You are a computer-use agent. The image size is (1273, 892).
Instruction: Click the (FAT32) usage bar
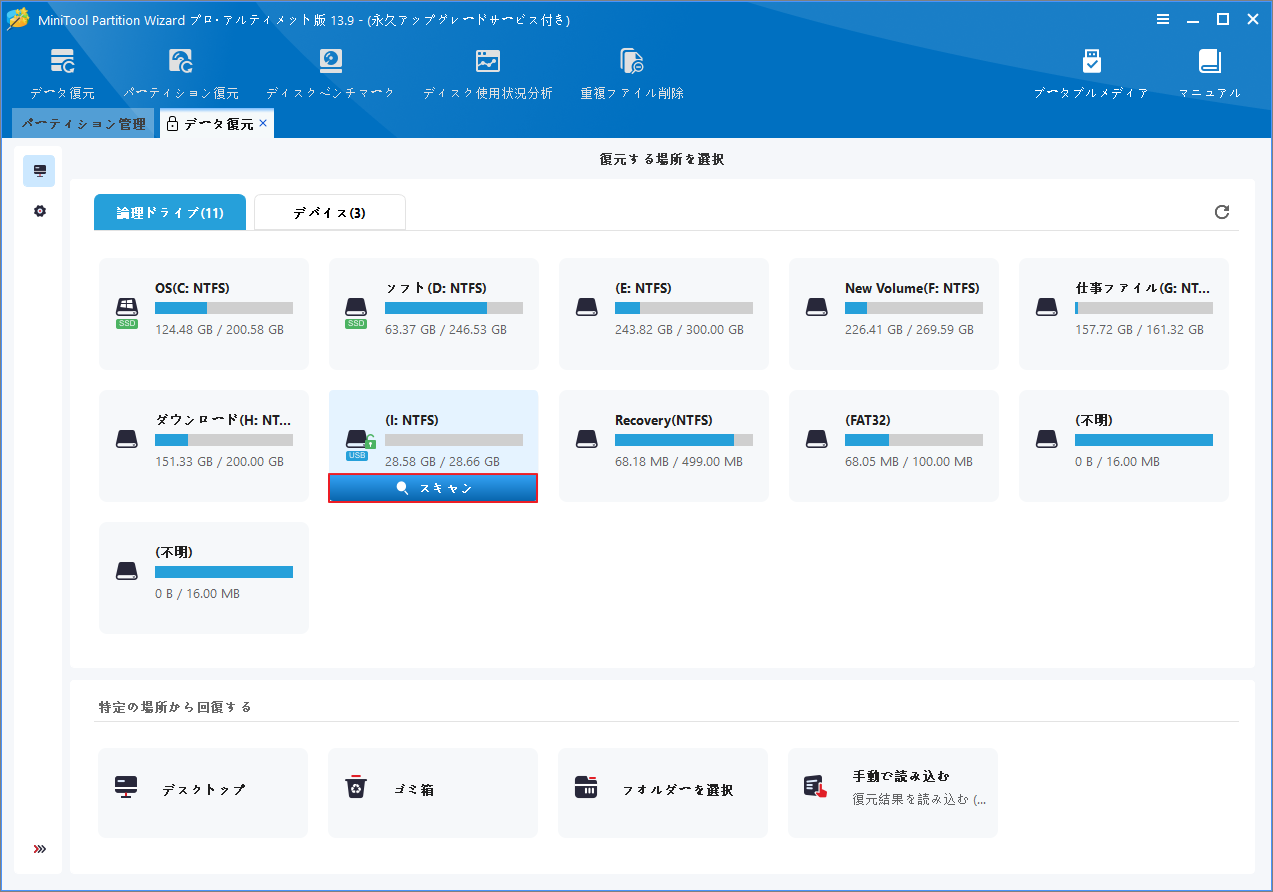(914, 440)
